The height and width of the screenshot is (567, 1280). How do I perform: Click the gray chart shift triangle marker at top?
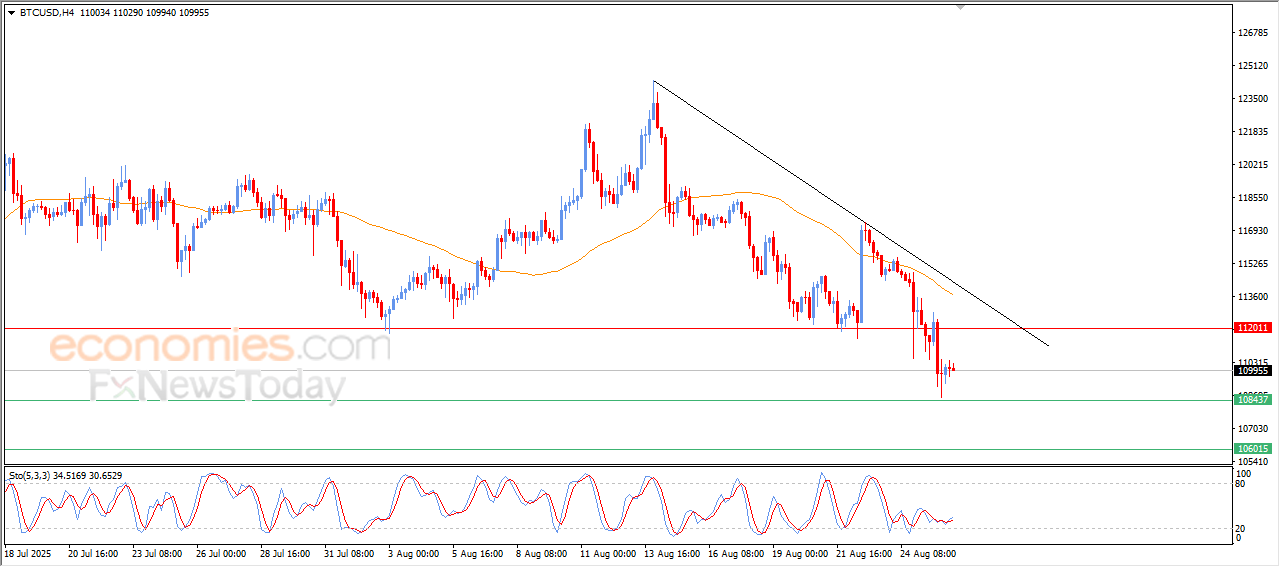(961, 7)
